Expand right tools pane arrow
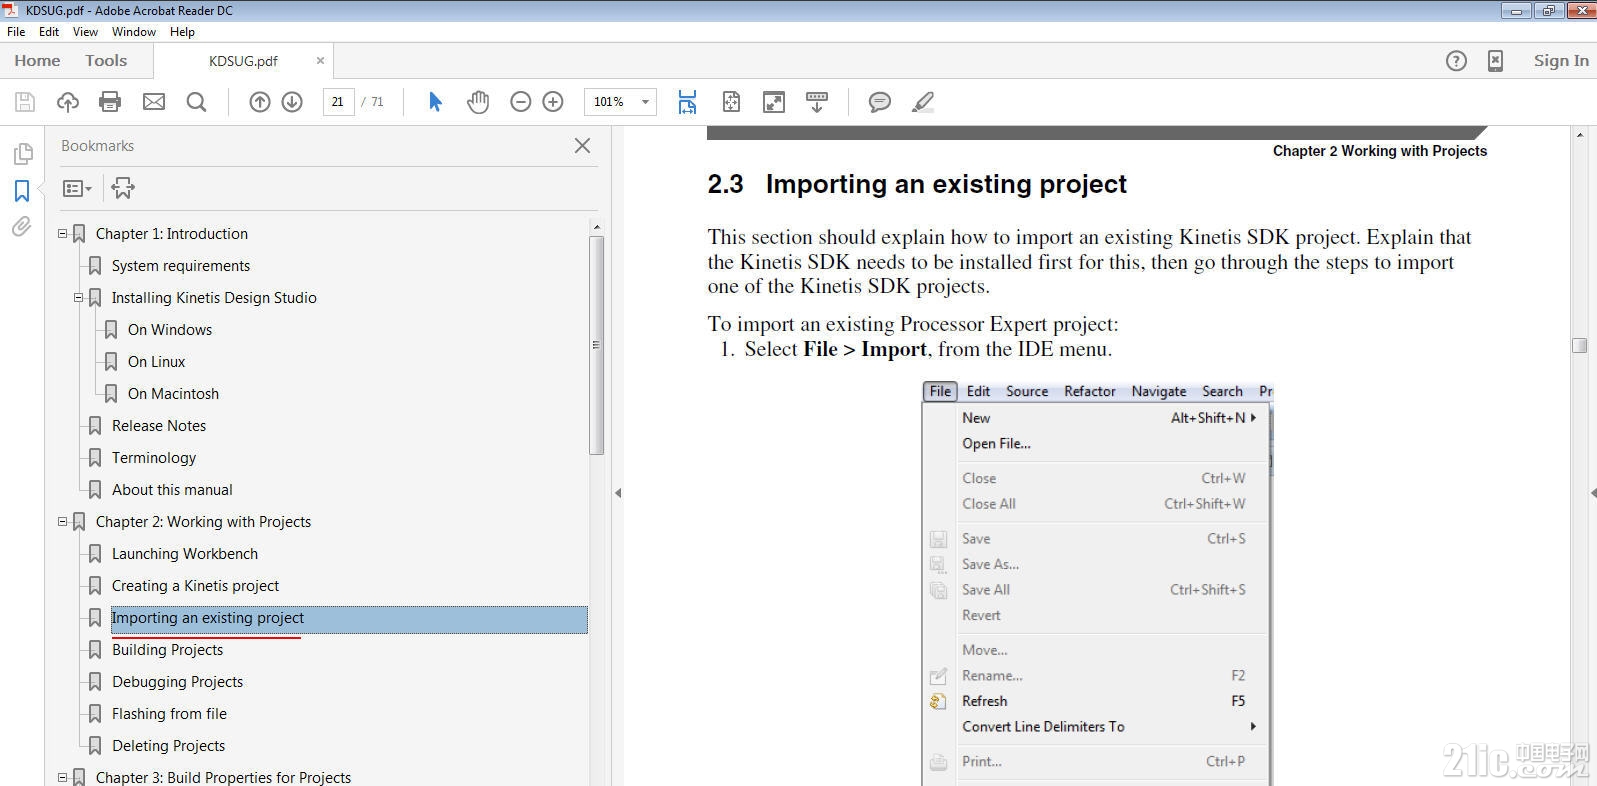 click(x=1592, y=493)
